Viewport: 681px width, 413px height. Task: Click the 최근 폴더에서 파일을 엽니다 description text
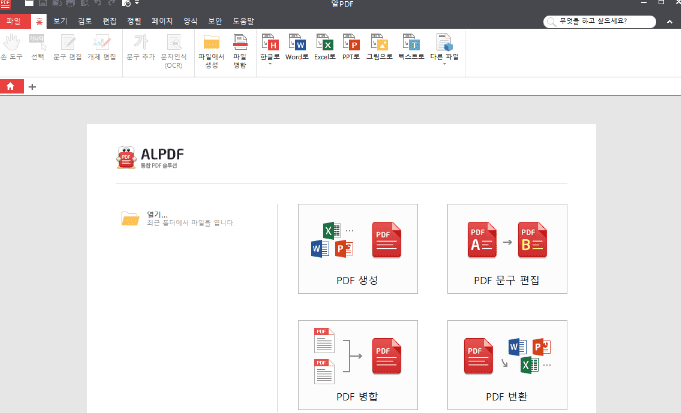190,223
